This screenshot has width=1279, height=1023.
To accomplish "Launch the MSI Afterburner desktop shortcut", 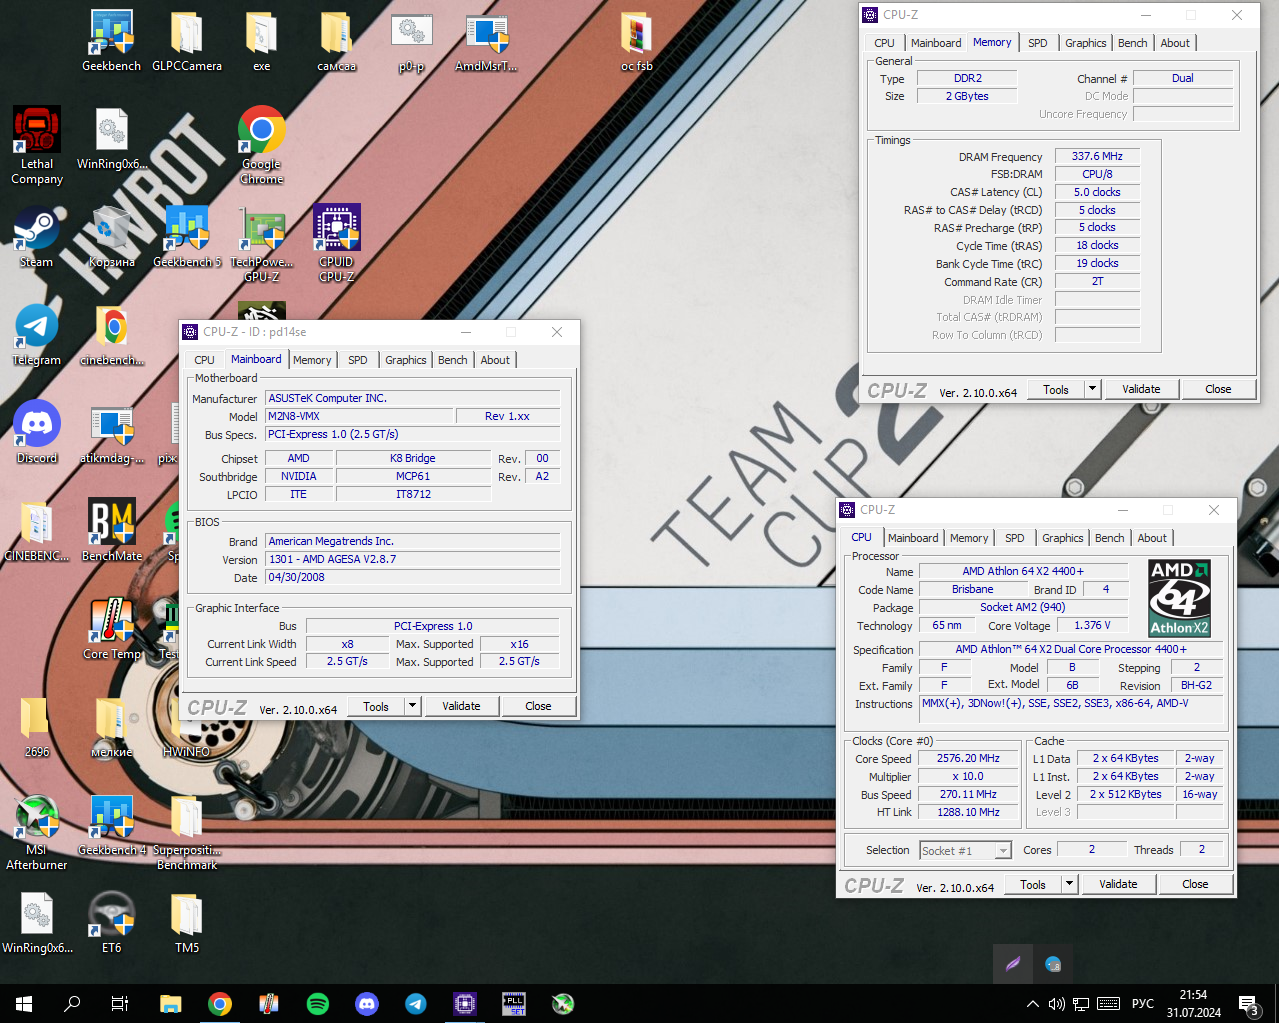I will click(37, 832).
